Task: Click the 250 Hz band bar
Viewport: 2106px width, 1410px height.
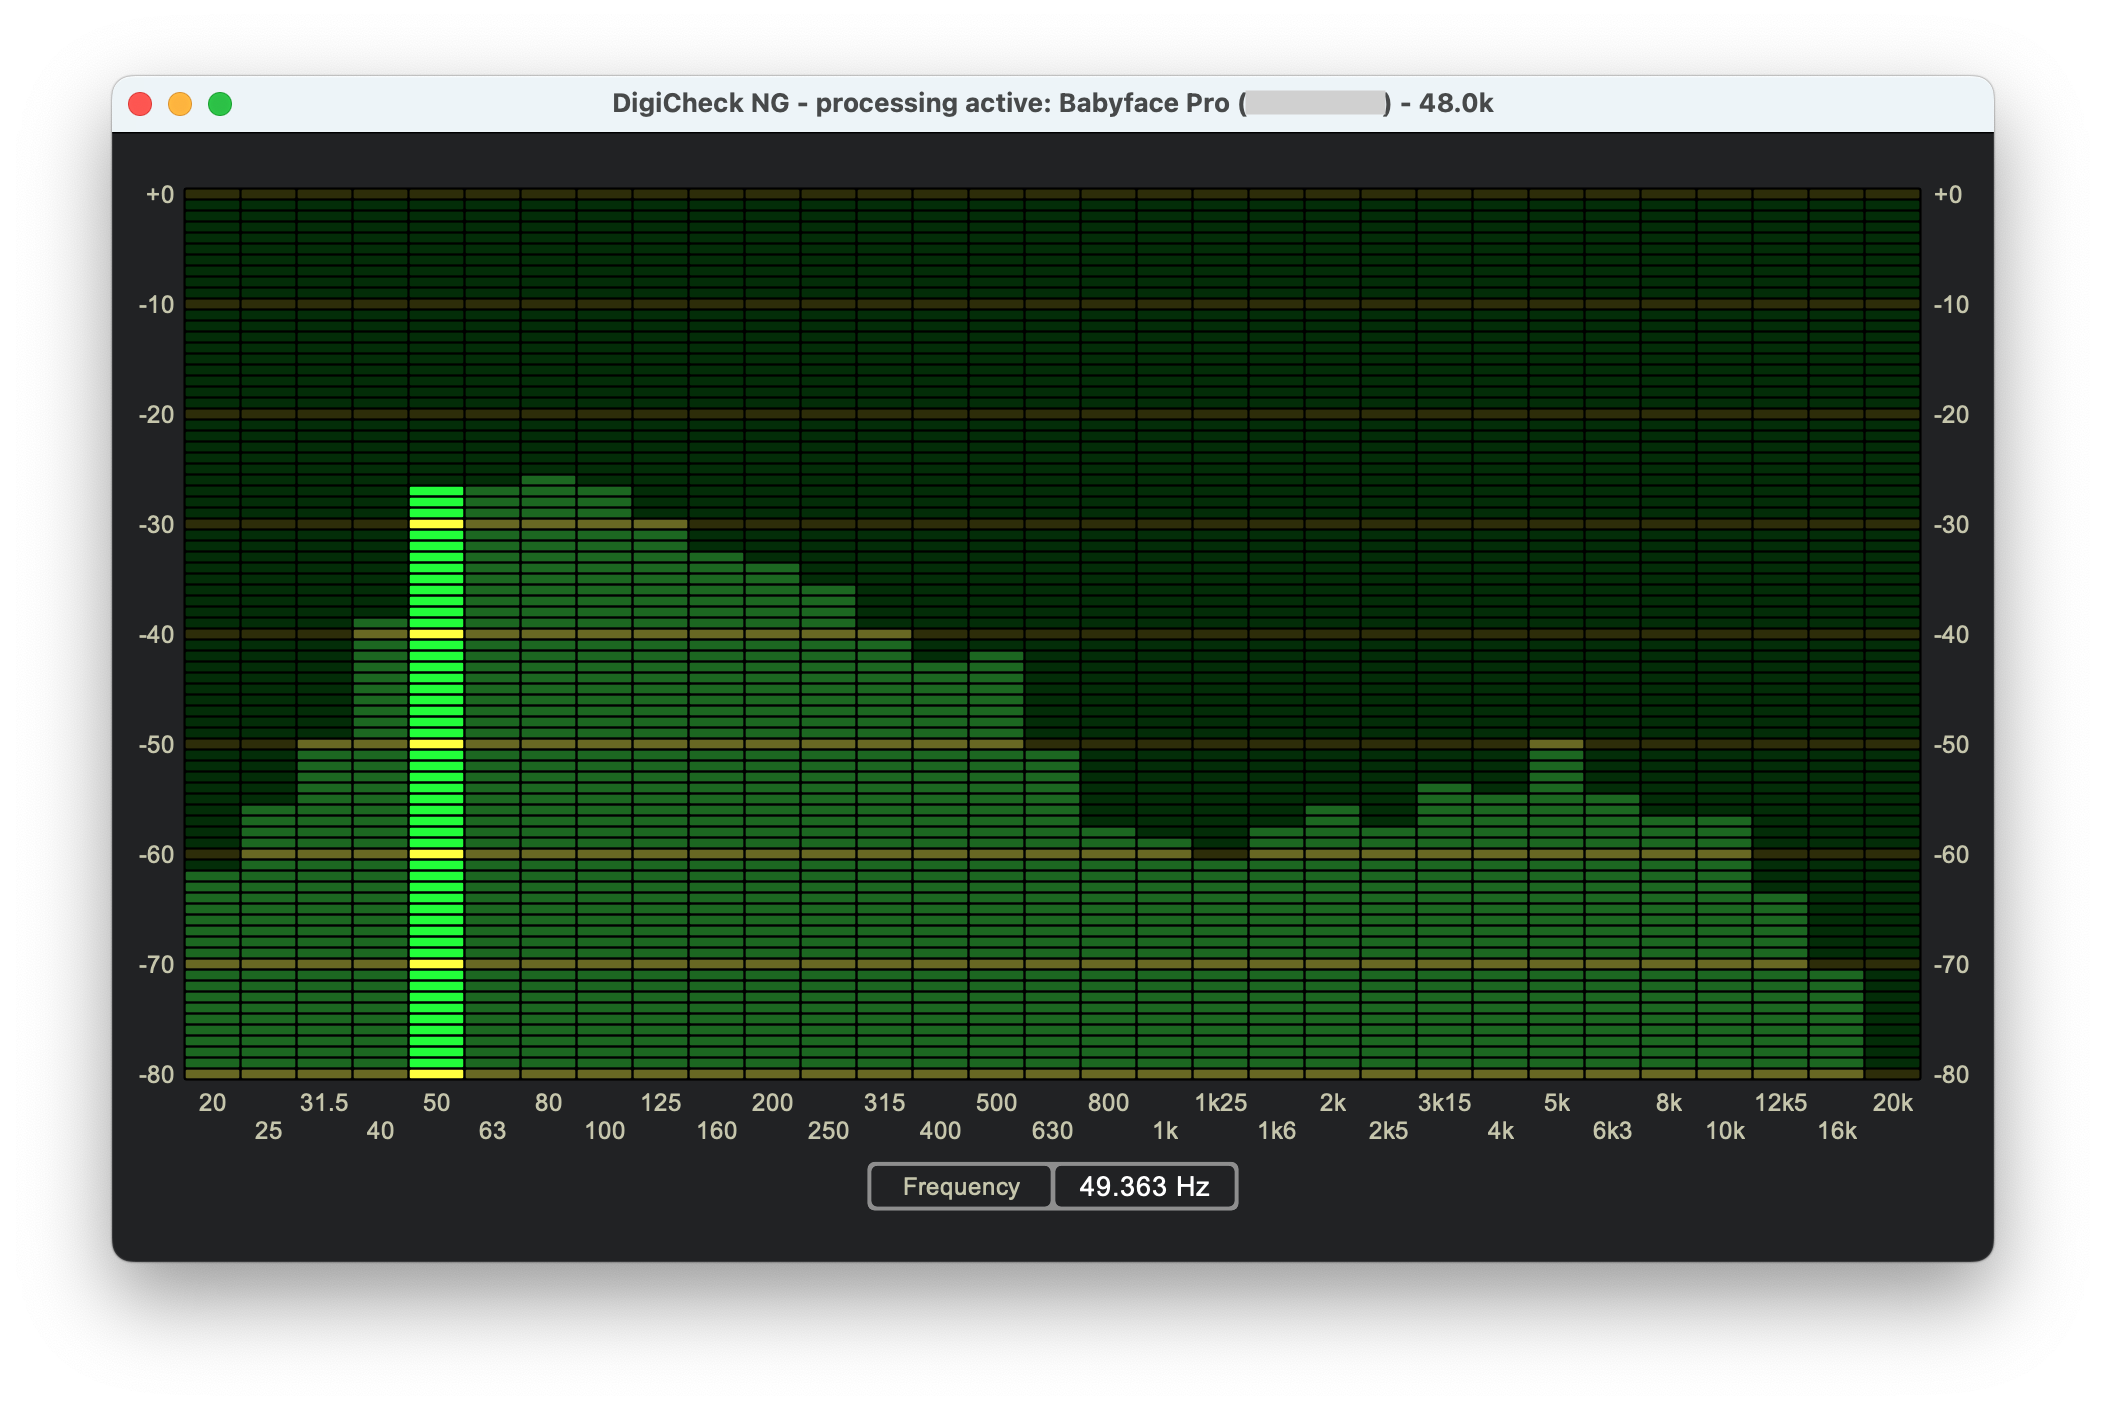Action: tap(828, 830)
